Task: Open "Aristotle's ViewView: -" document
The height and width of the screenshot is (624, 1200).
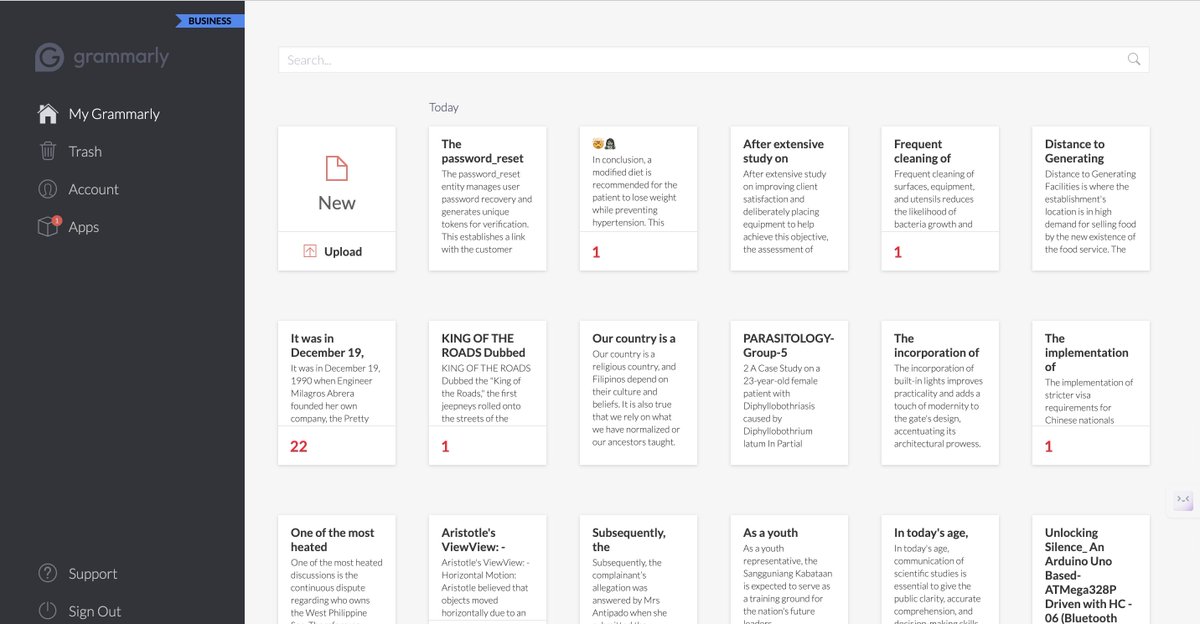Action: [x=488, y=570]
